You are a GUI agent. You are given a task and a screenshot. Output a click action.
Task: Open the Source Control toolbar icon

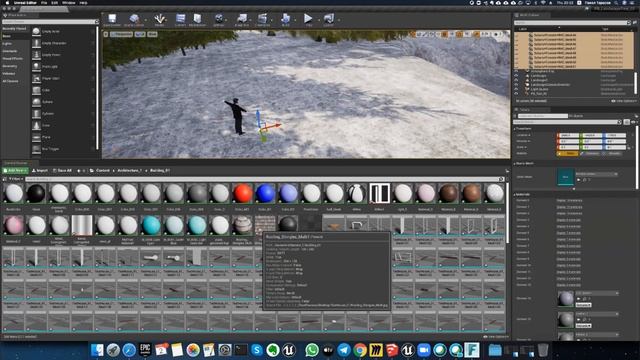[x=134, y=18]
